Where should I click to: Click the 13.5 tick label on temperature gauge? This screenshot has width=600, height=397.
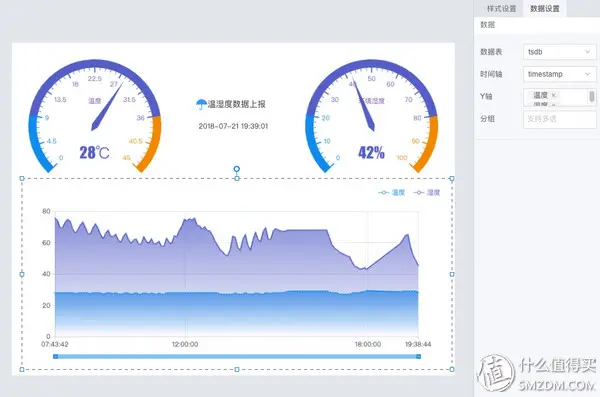pos(60,100)
